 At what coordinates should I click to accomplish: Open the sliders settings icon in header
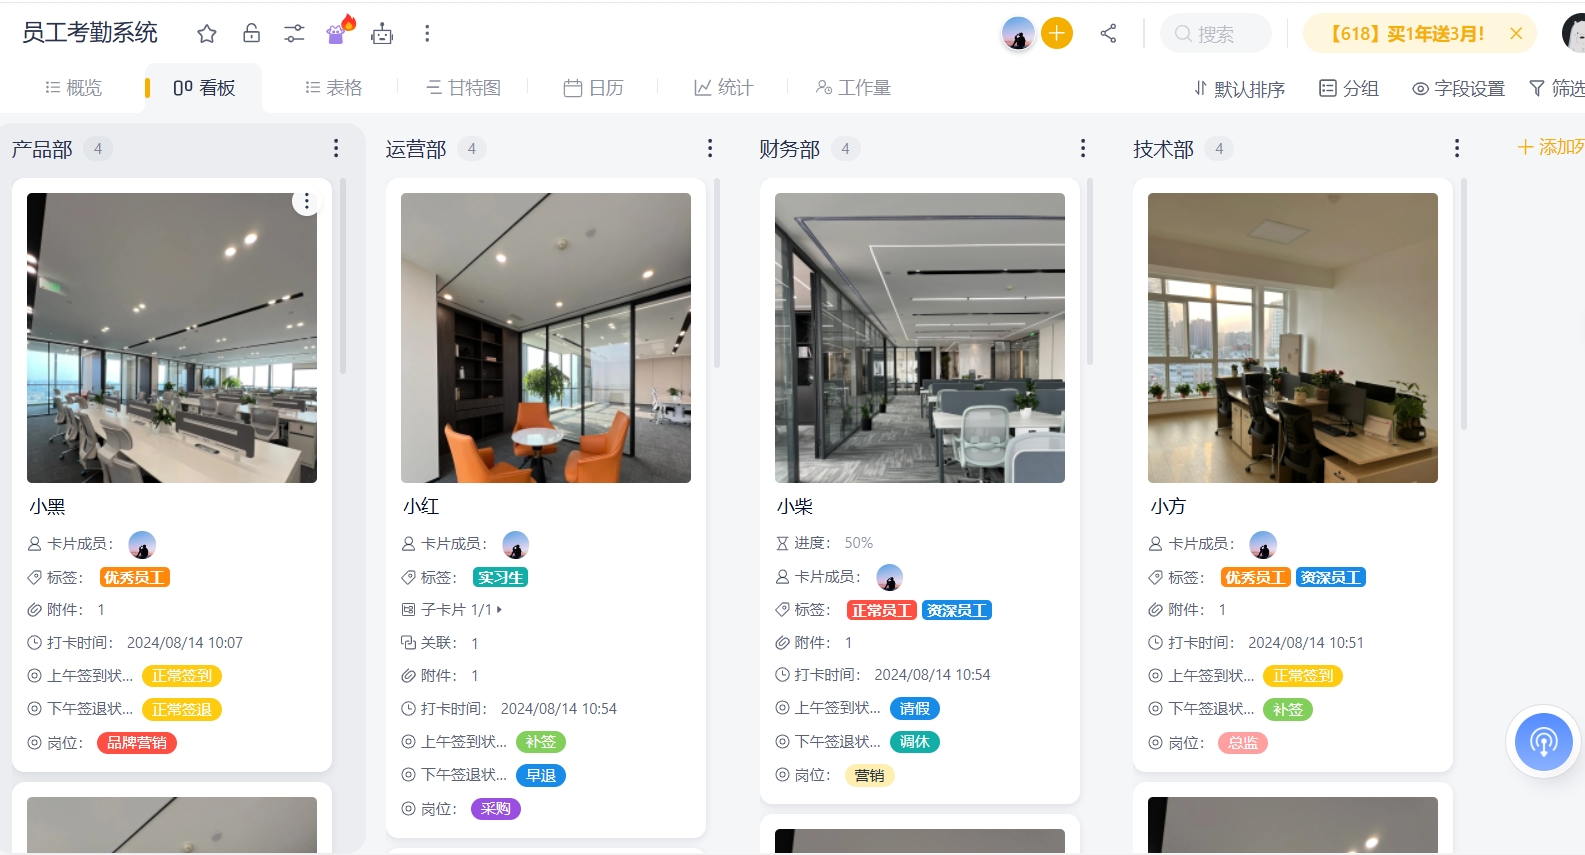tap(294, 34)
